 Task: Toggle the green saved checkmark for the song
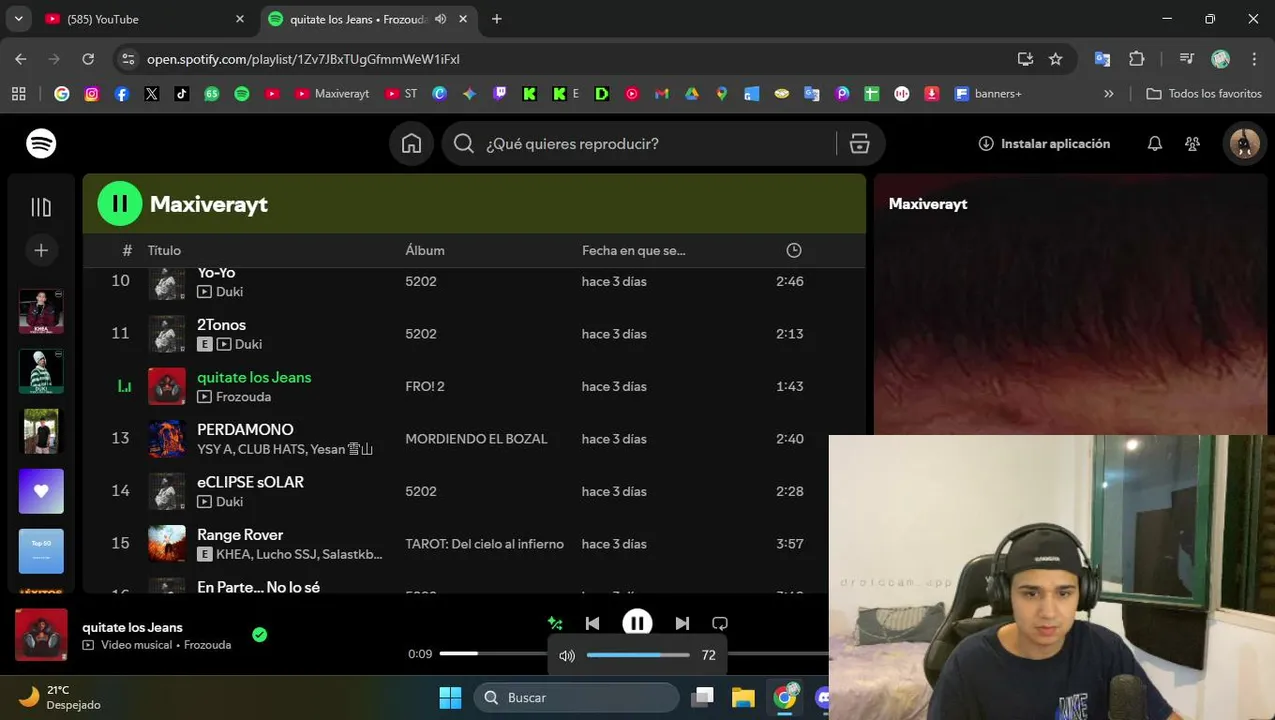[260, 634]
